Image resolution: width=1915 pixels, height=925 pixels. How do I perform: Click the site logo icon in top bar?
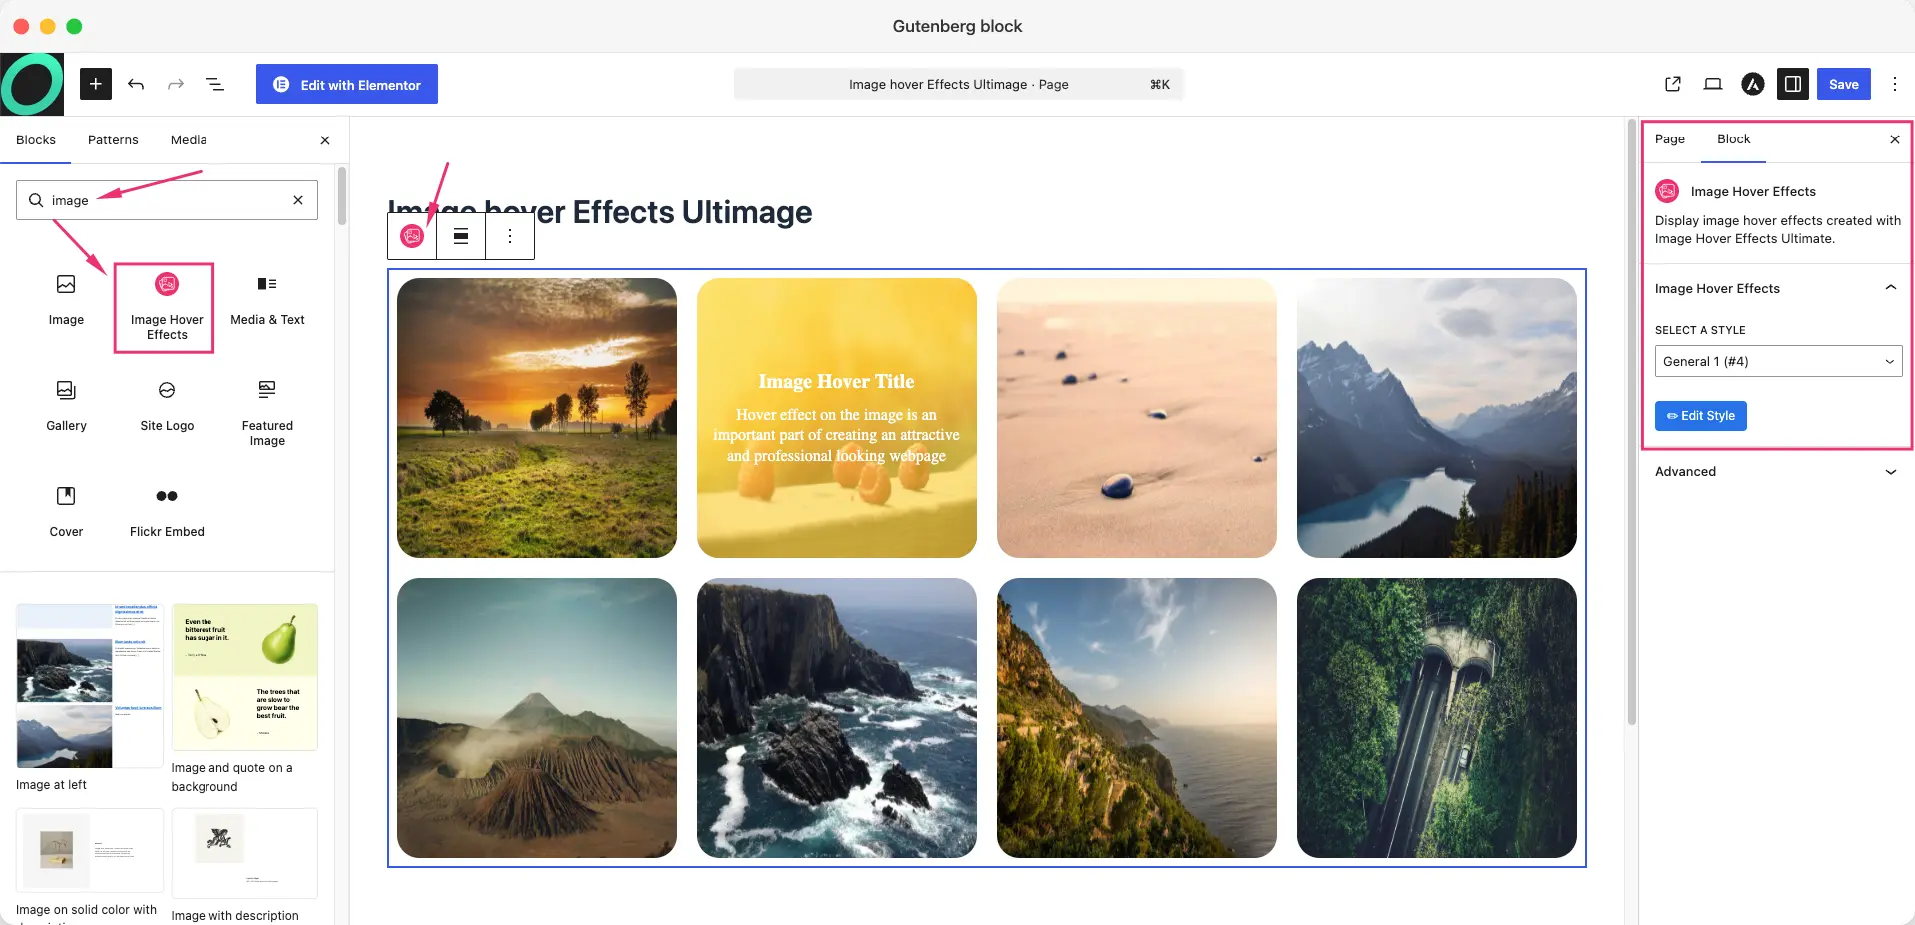pos(32,84)
